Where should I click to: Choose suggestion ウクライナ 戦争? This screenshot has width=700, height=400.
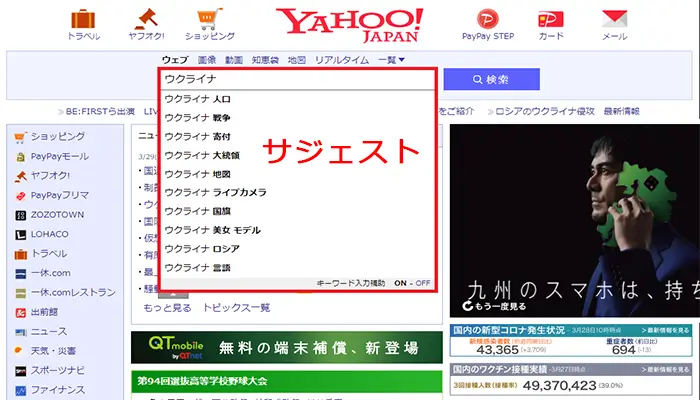[x=297, y=118]
